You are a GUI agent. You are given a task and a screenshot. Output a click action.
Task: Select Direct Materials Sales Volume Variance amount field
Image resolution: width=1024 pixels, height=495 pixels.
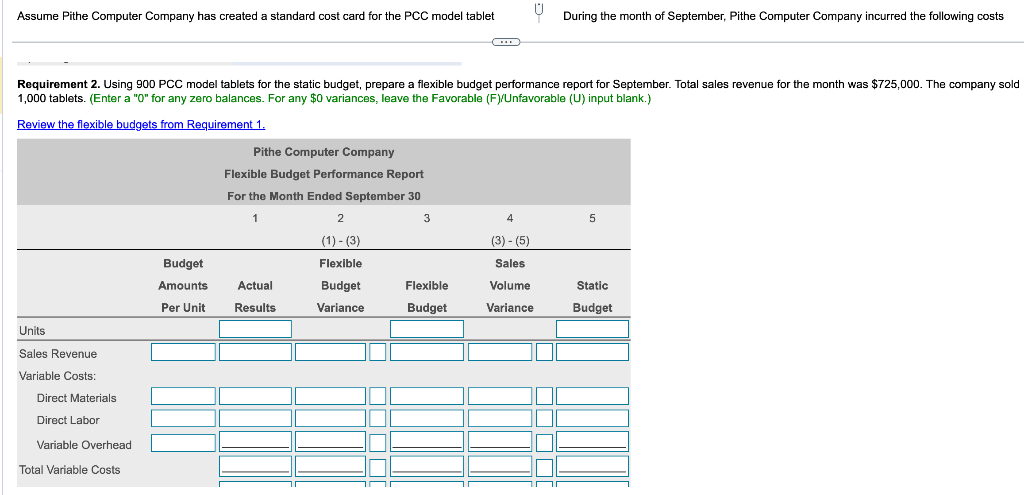500,396
